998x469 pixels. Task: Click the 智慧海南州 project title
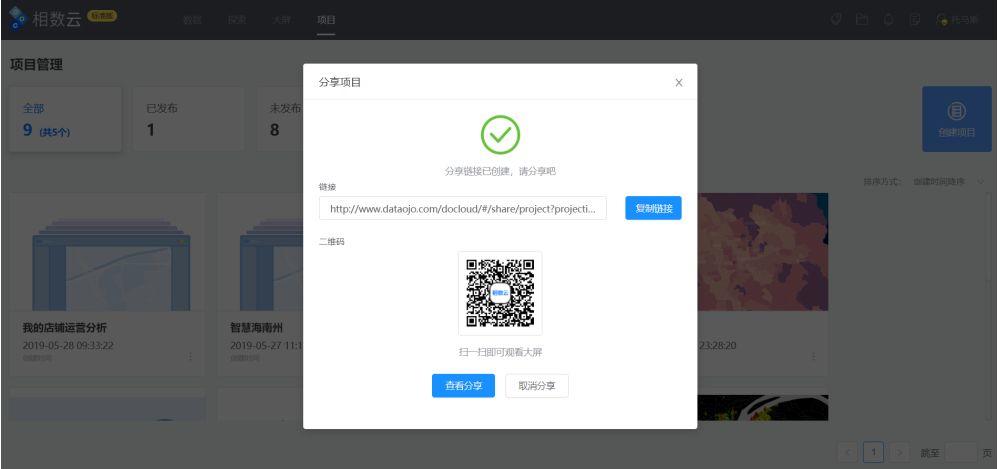pos(256,328)
